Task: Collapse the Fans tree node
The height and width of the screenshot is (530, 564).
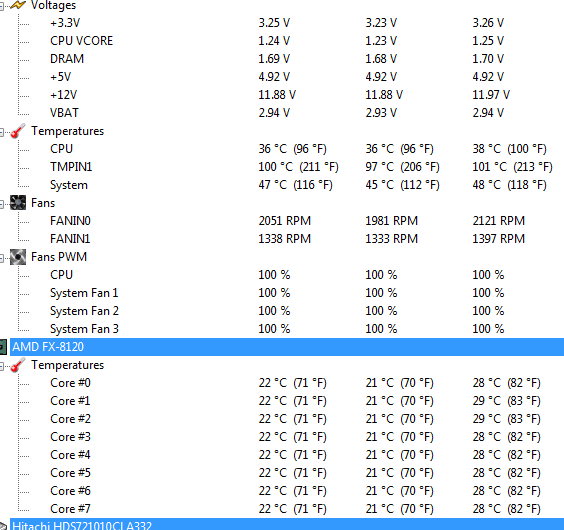Action: pos(2,204)
